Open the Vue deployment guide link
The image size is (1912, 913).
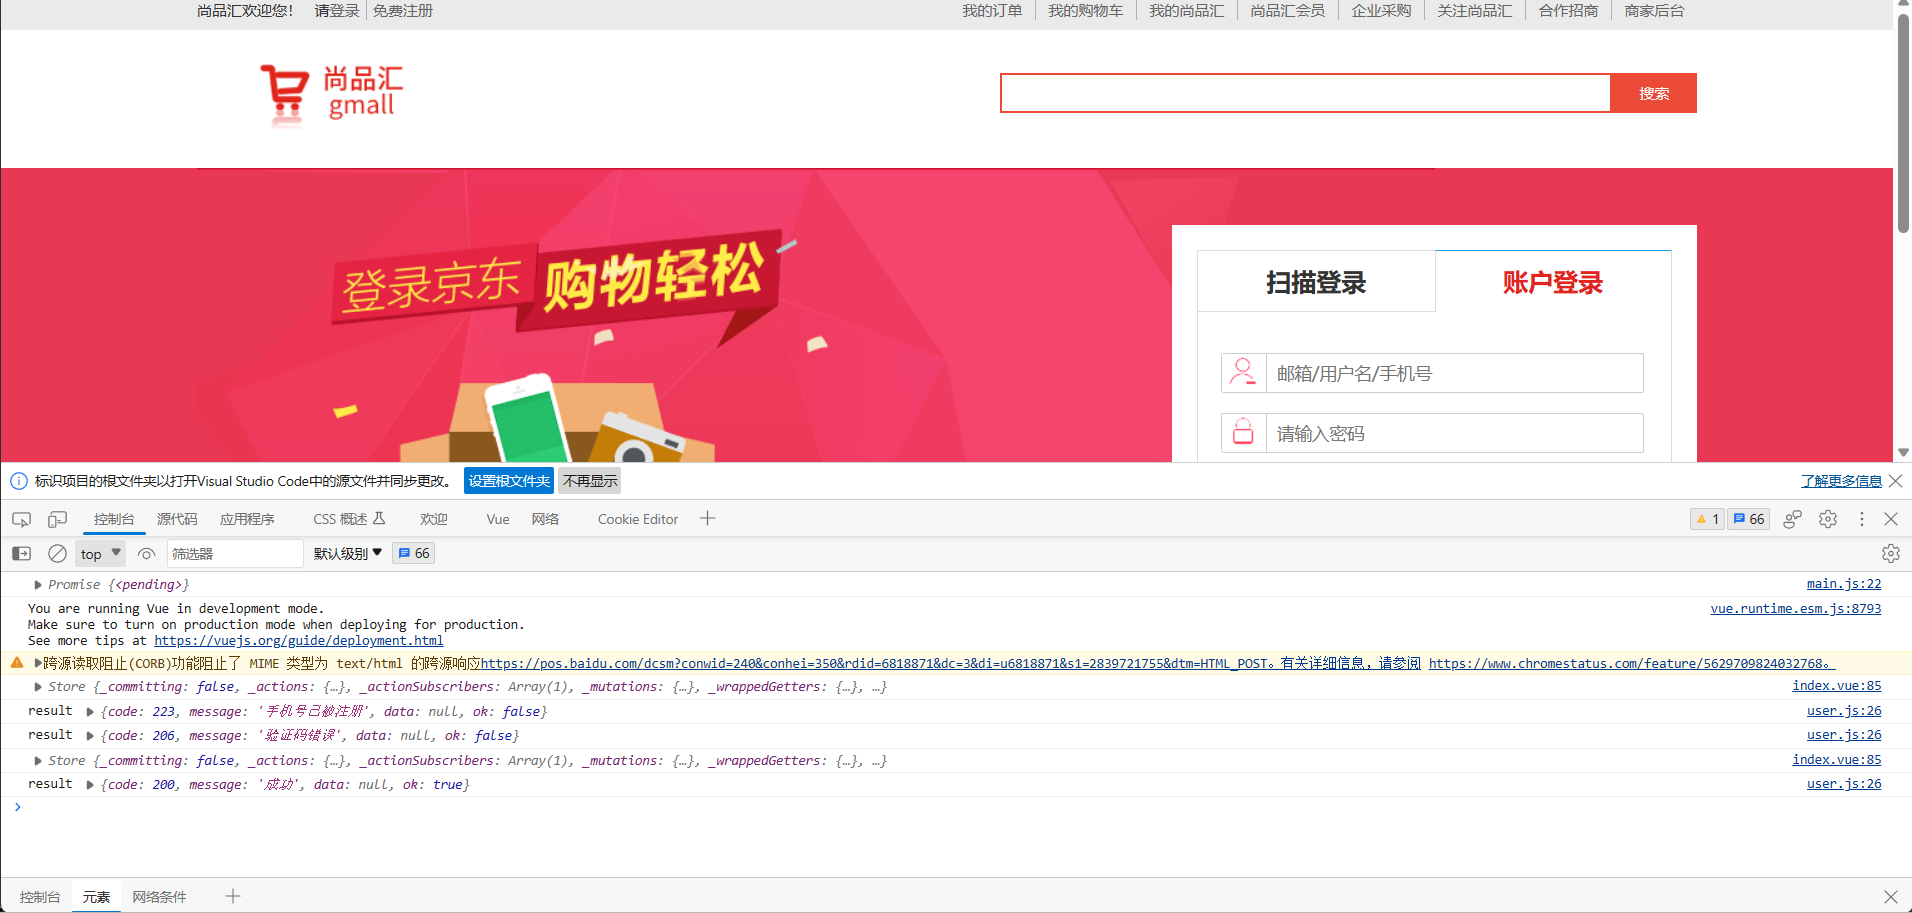click(298, 641)
